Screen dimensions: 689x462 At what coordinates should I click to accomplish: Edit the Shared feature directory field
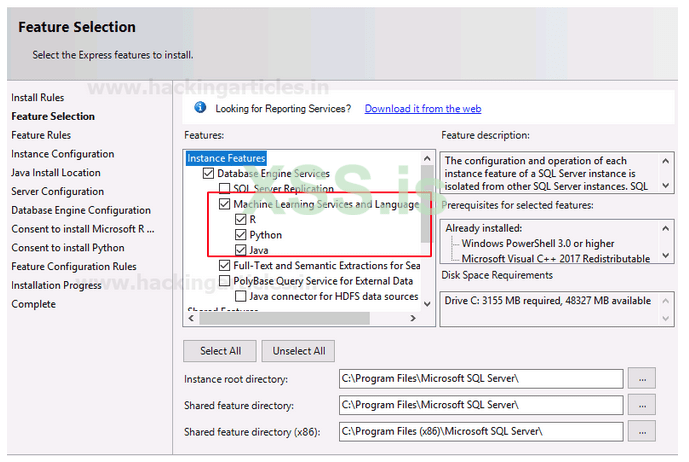click(481, 405)
